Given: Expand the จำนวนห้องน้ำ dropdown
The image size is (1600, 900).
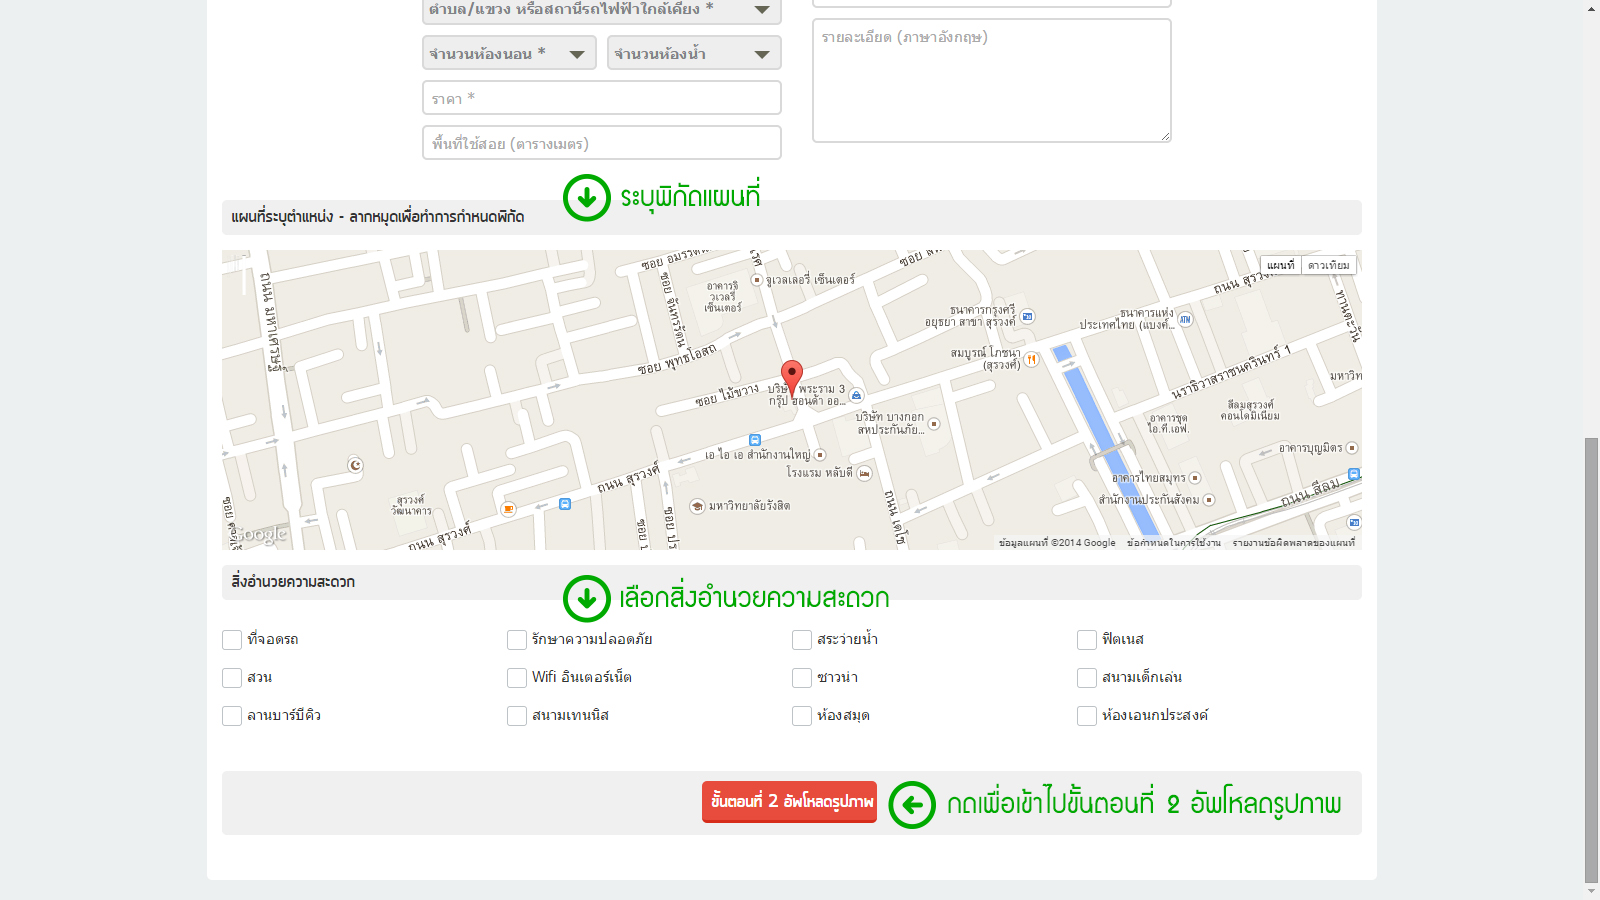Looking at the screenshot, I should pyautogui.click(x=694, y=53).
